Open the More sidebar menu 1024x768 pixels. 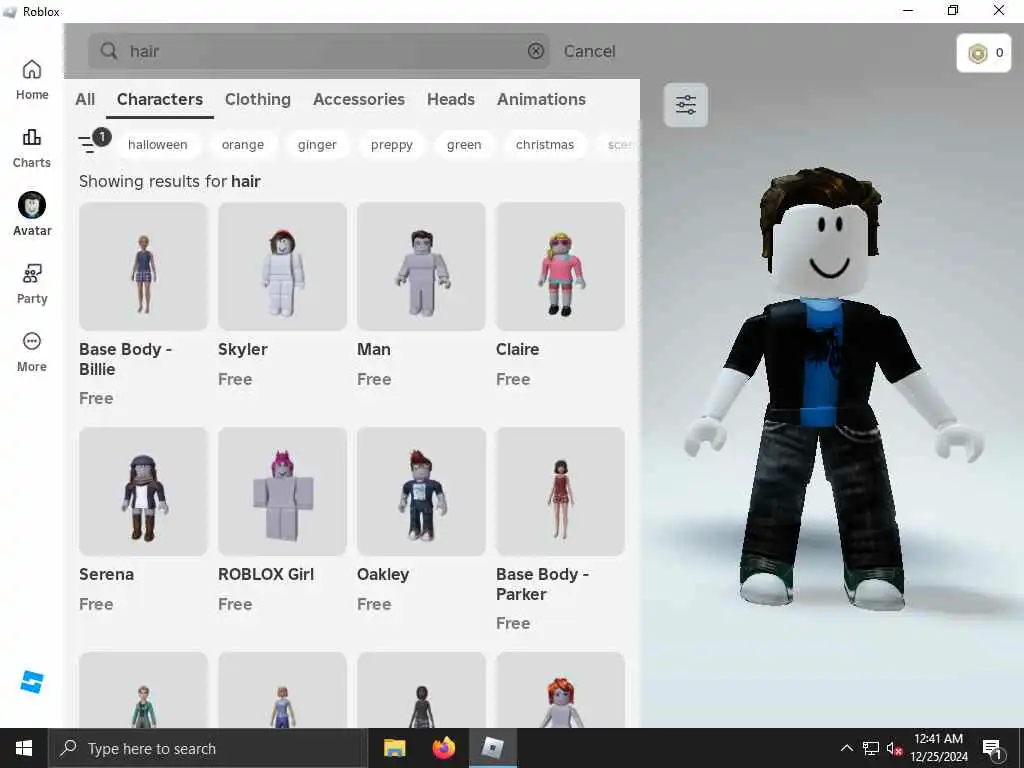coord(31,352)
